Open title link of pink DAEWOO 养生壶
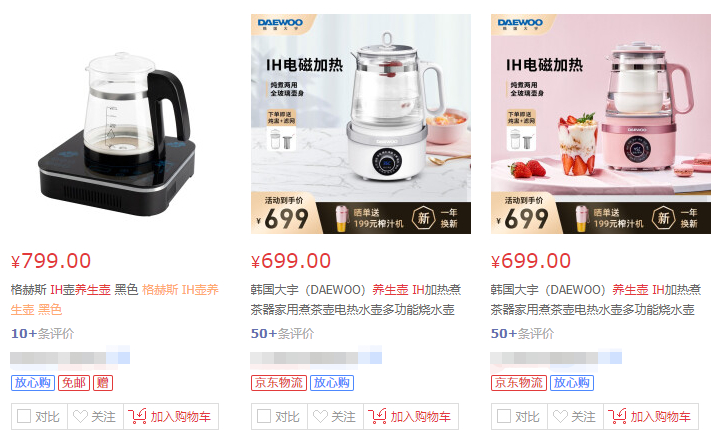The image size is (726, 445). pos(595,300)
